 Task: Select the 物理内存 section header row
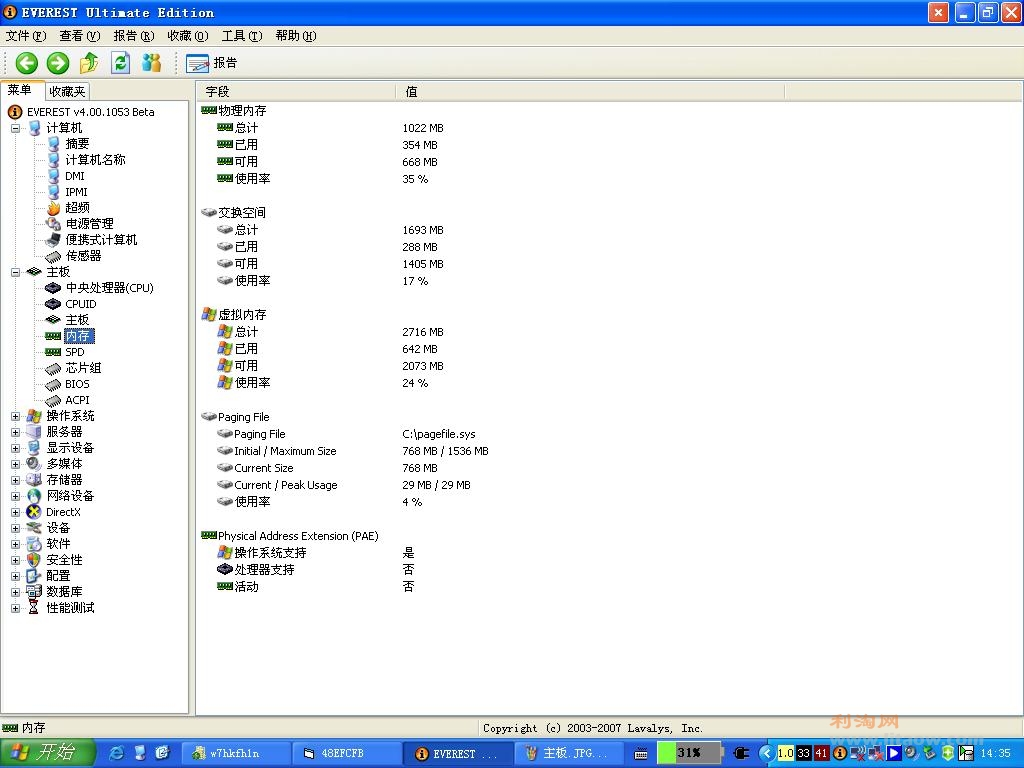pos(234,111)
